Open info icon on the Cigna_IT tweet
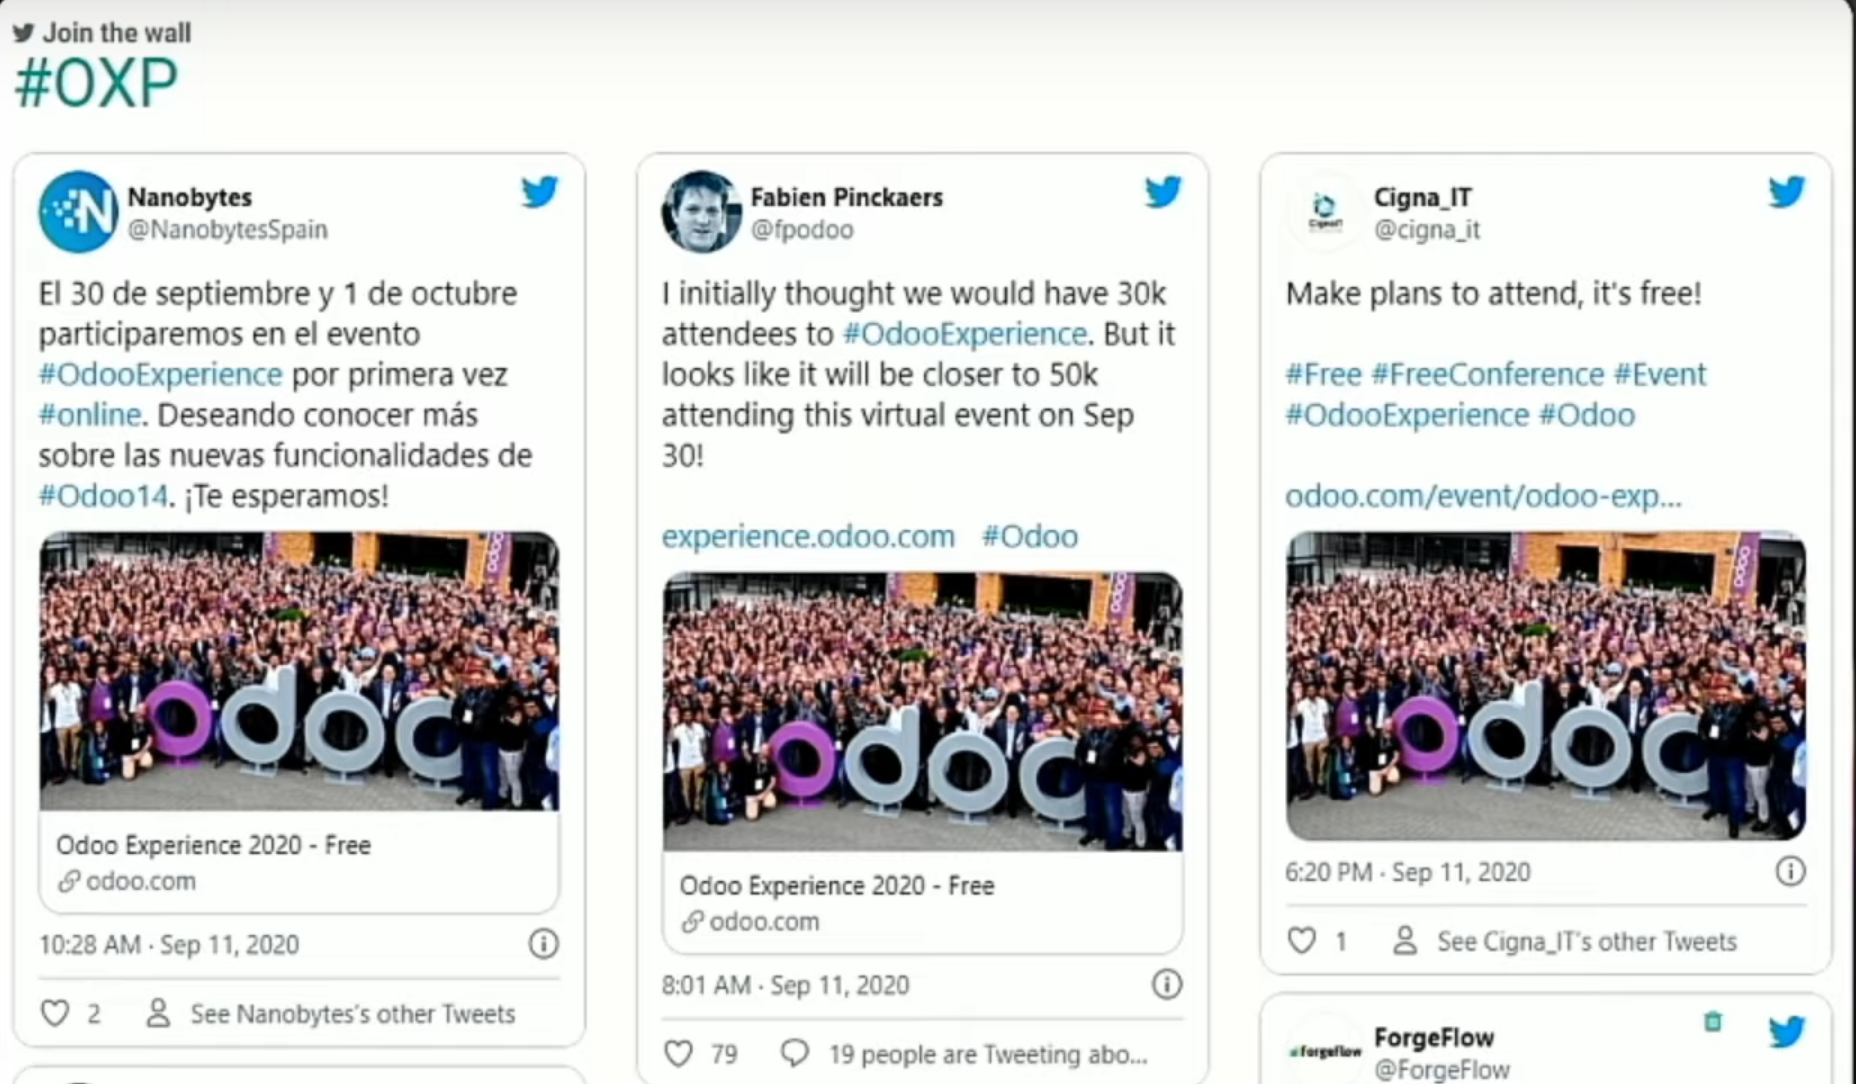Screen dimensions: 1856x1084 pyautogui.click(x=1790, y=871)
